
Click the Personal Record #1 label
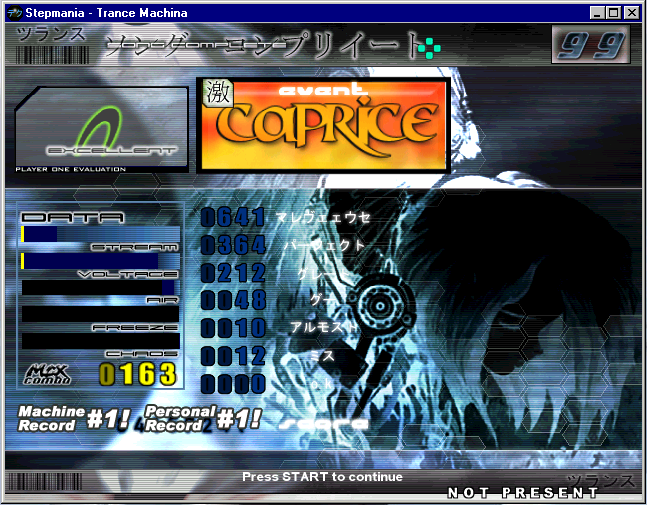tap(203, 418)
